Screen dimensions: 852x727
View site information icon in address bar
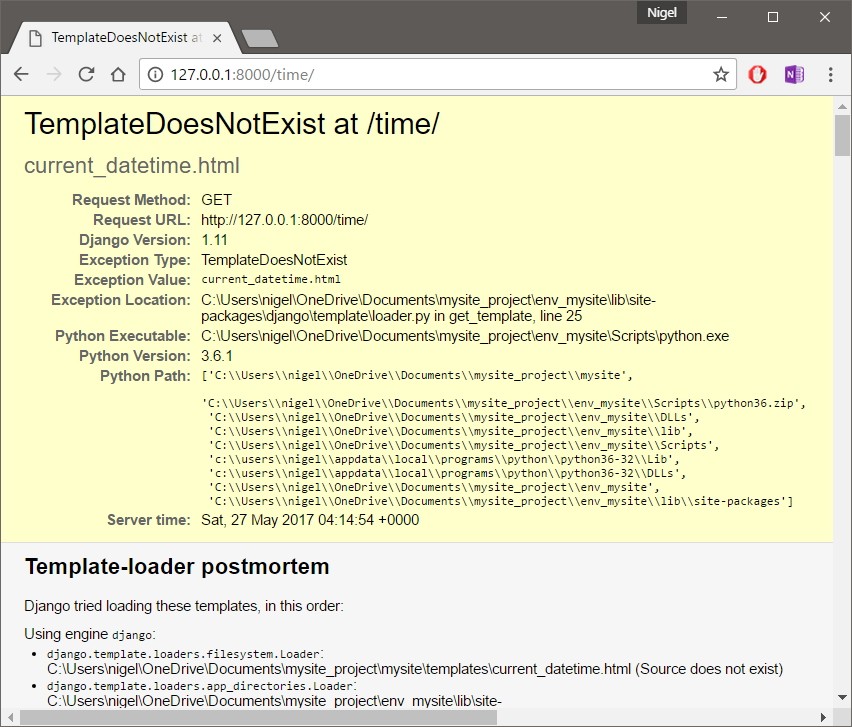155,74
